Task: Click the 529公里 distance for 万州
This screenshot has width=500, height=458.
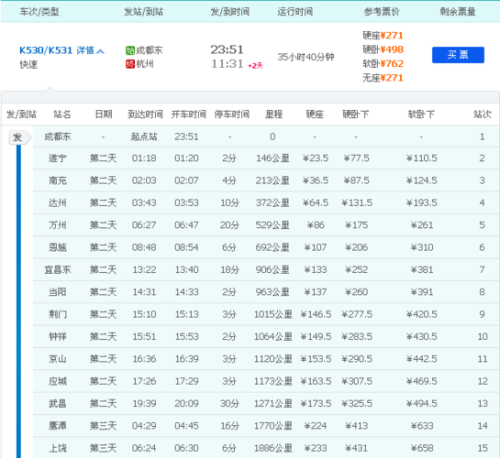Action: (272, 225)
